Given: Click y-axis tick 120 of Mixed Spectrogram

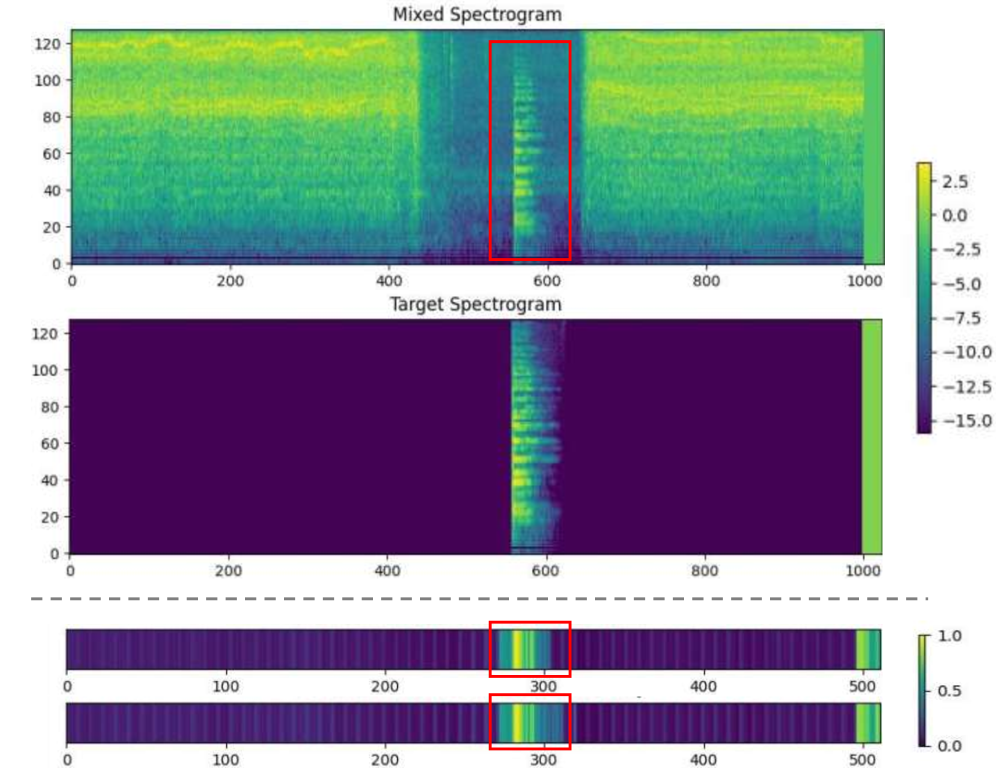Looking at the screenshot, I should tap(48, 44).
